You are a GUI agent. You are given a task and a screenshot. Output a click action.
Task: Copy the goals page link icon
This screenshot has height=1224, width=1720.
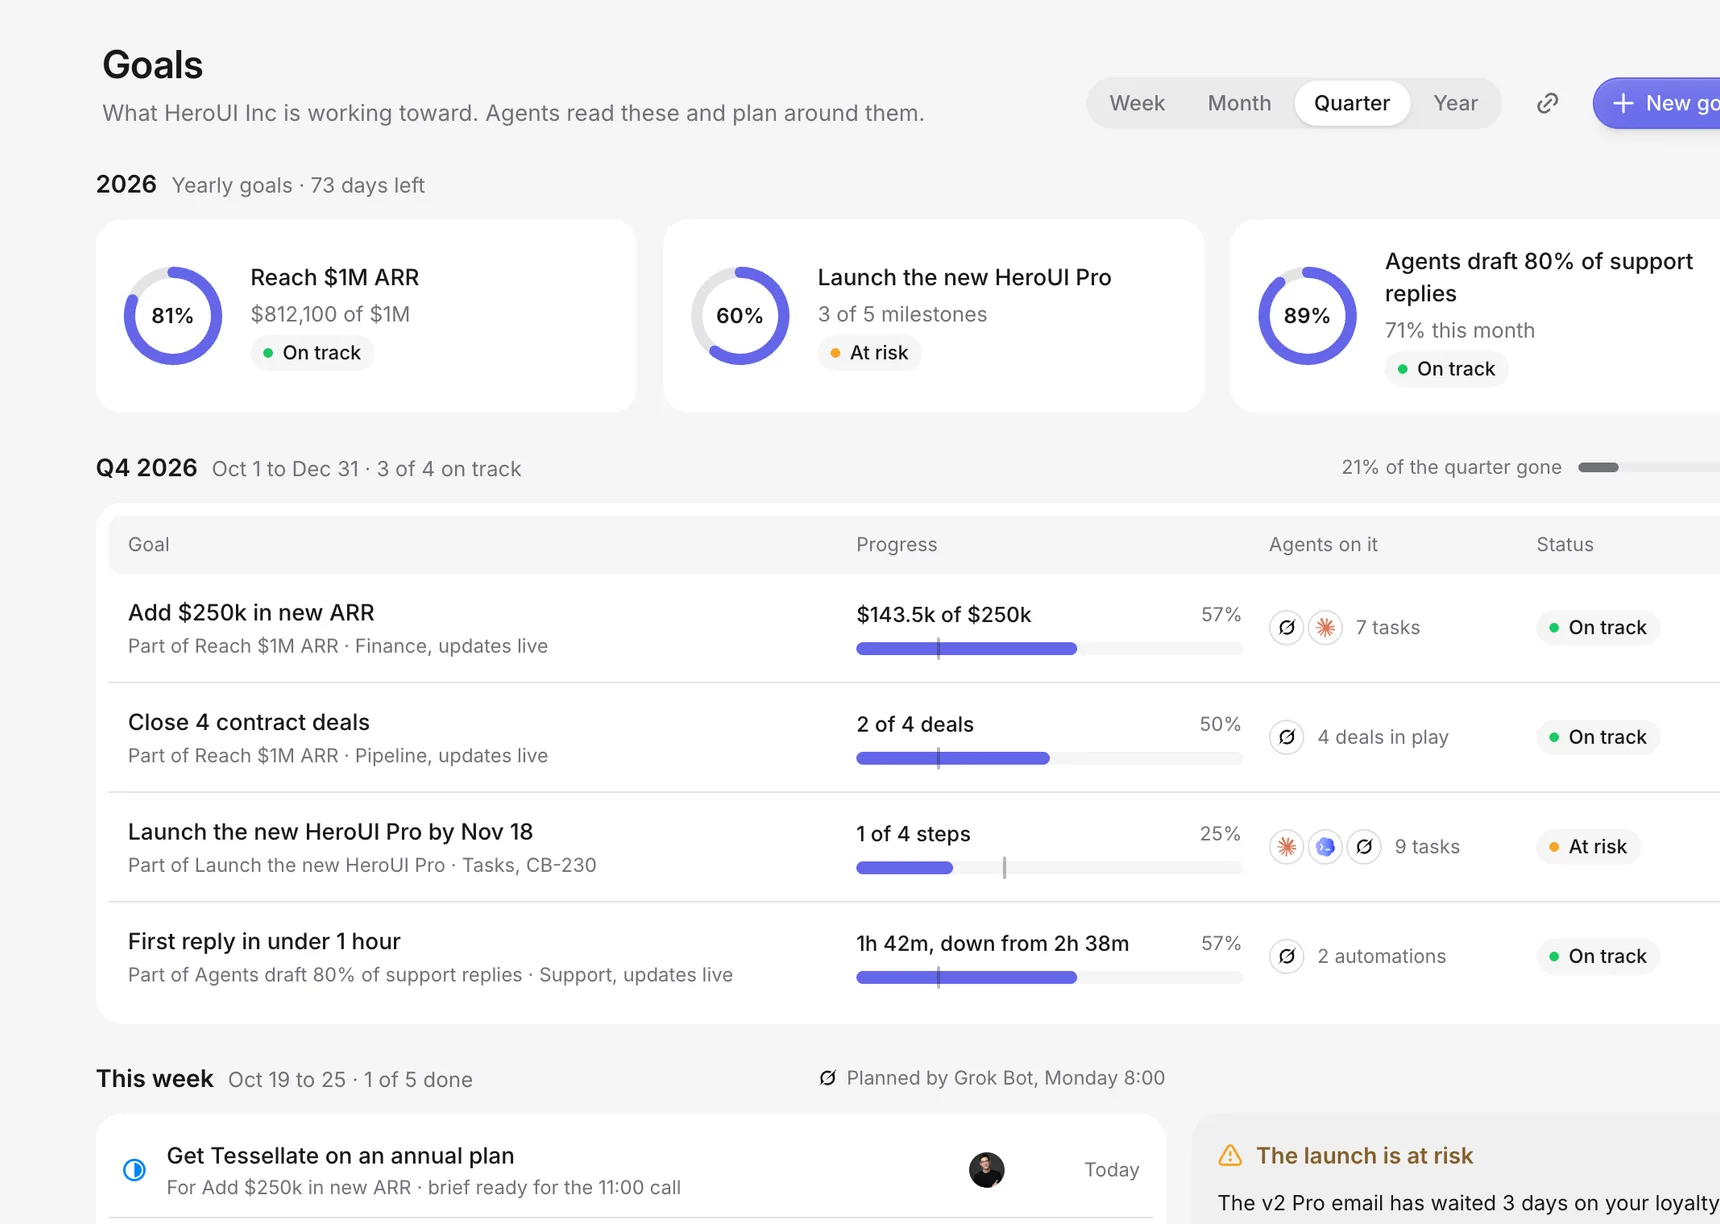tap(1547, 103)
